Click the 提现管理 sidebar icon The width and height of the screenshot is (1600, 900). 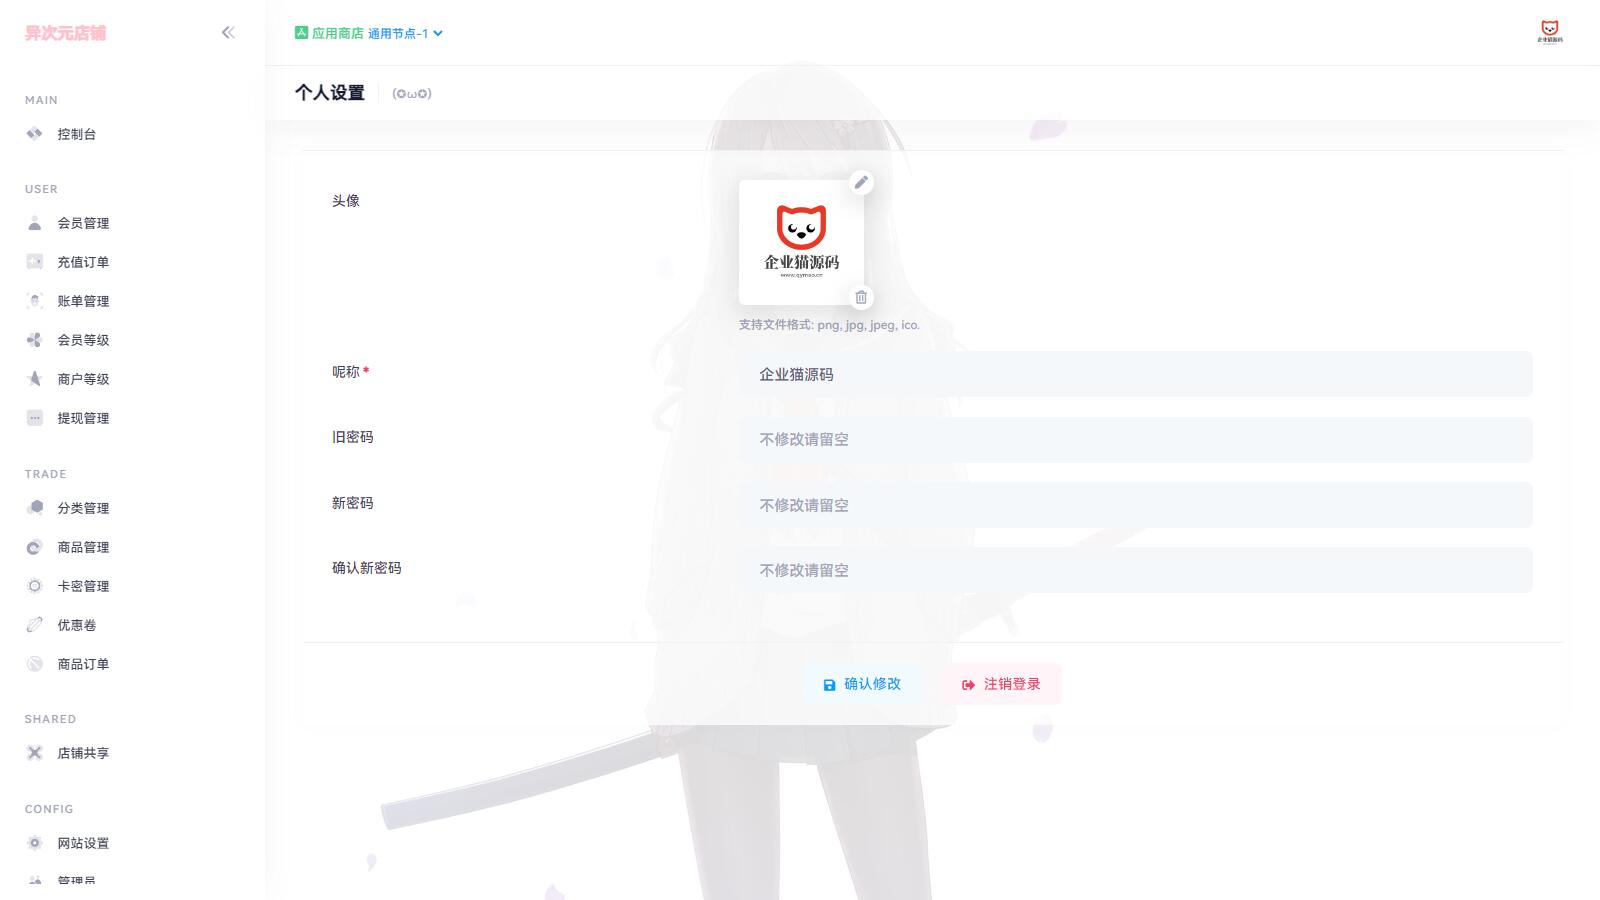coord(35,418)
